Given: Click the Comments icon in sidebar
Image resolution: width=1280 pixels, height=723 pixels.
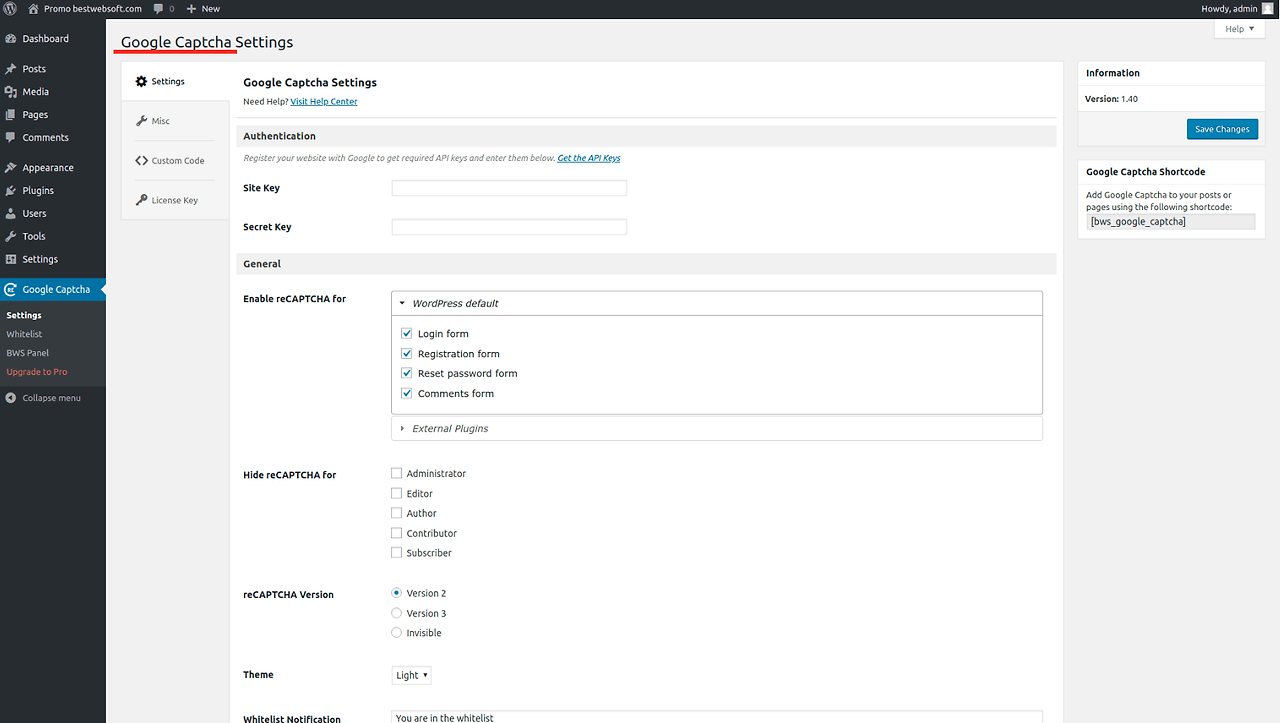Looking at the screenshot, I should pos(11,138).
